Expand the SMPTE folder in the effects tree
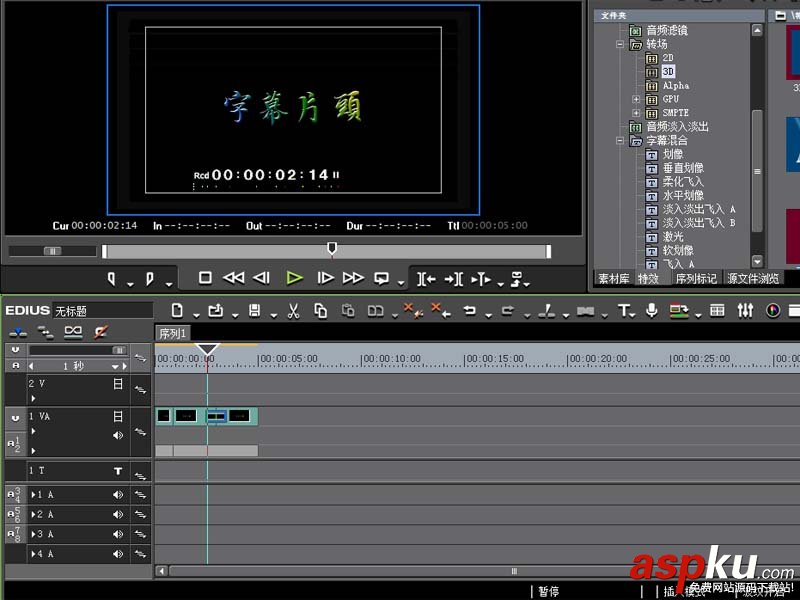The width and height of the screenshot is (800, 600). point(636,111)
